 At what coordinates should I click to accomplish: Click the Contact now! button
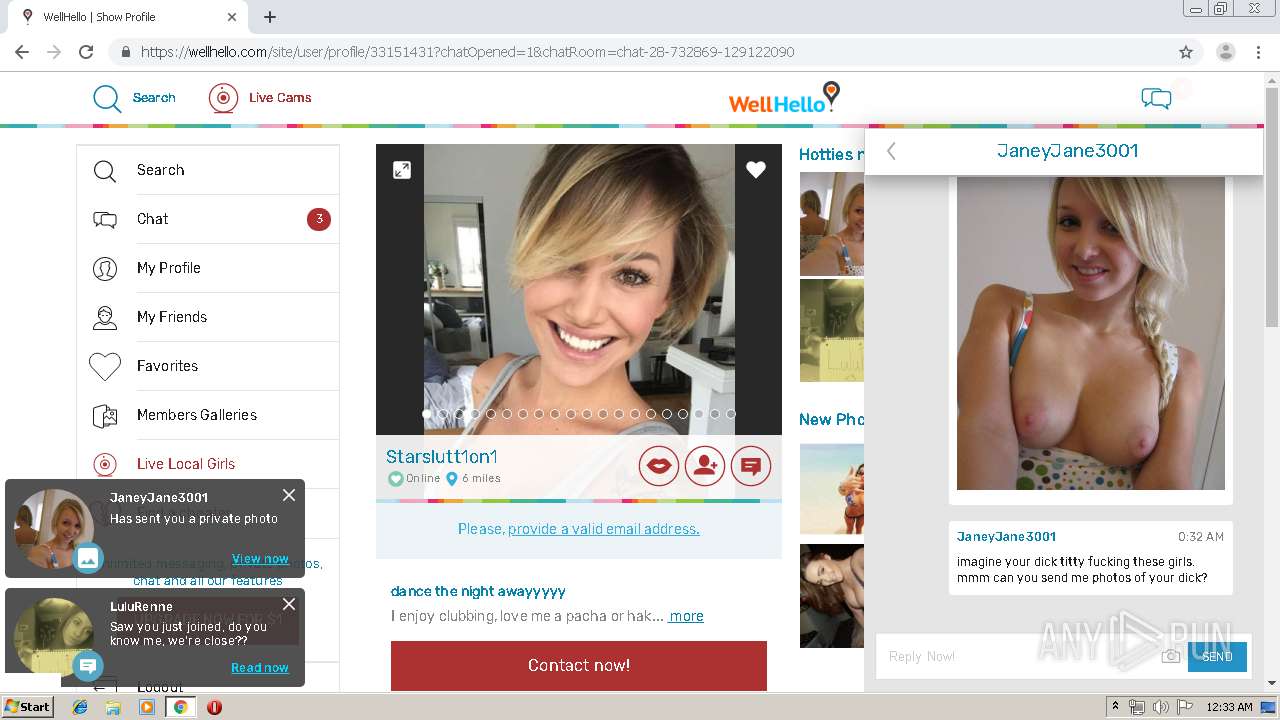click(x=579, y=665)
